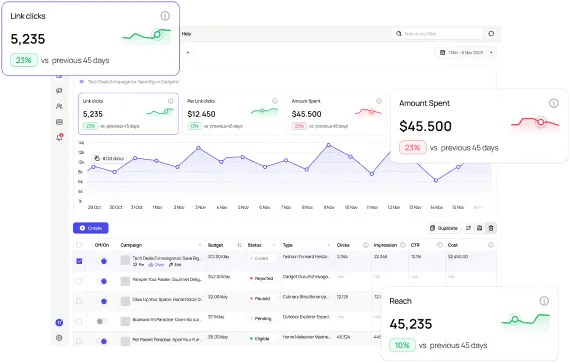This screenshot has height=363, width=570.
Task: Click info icon on Per Link clicks card
Action: point(275,101)
